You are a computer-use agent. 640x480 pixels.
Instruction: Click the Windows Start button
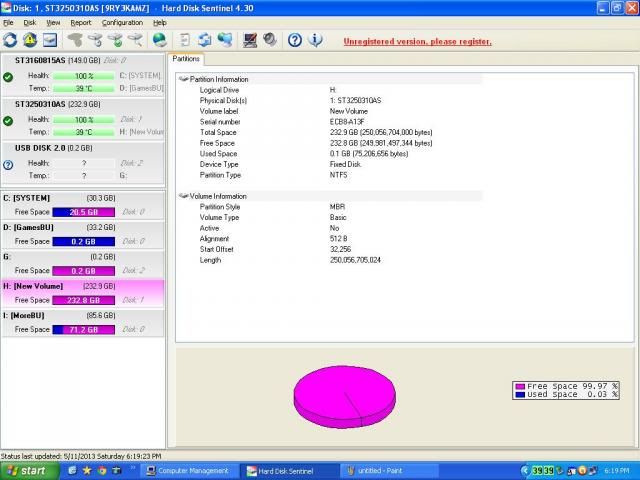(26, 470)
